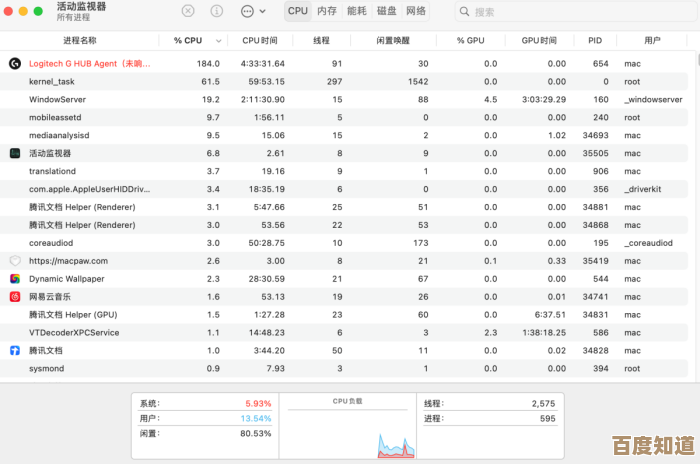Viewport: 700px width, 464px height.
Task: Sort processes by 进程名称 column header
Action: (x=80, y=40)
